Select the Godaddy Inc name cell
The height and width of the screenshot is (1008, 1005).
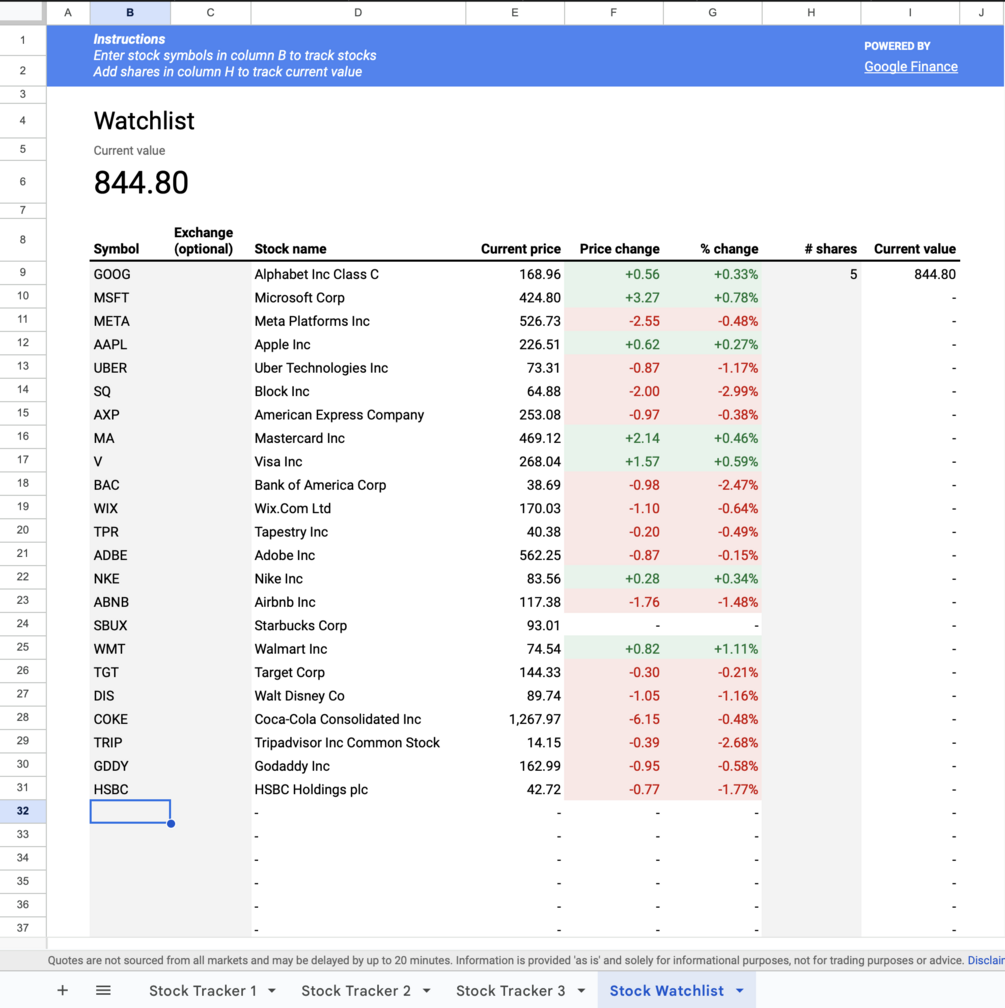click(x=358, y=766)
